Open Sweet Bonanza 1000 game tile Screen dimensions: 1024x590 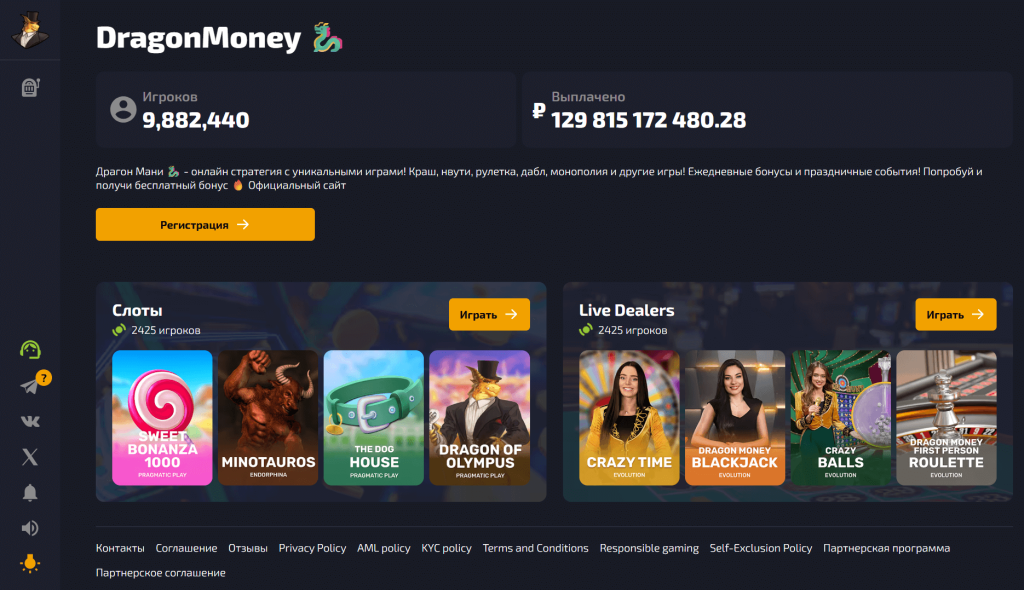(162, 418)
